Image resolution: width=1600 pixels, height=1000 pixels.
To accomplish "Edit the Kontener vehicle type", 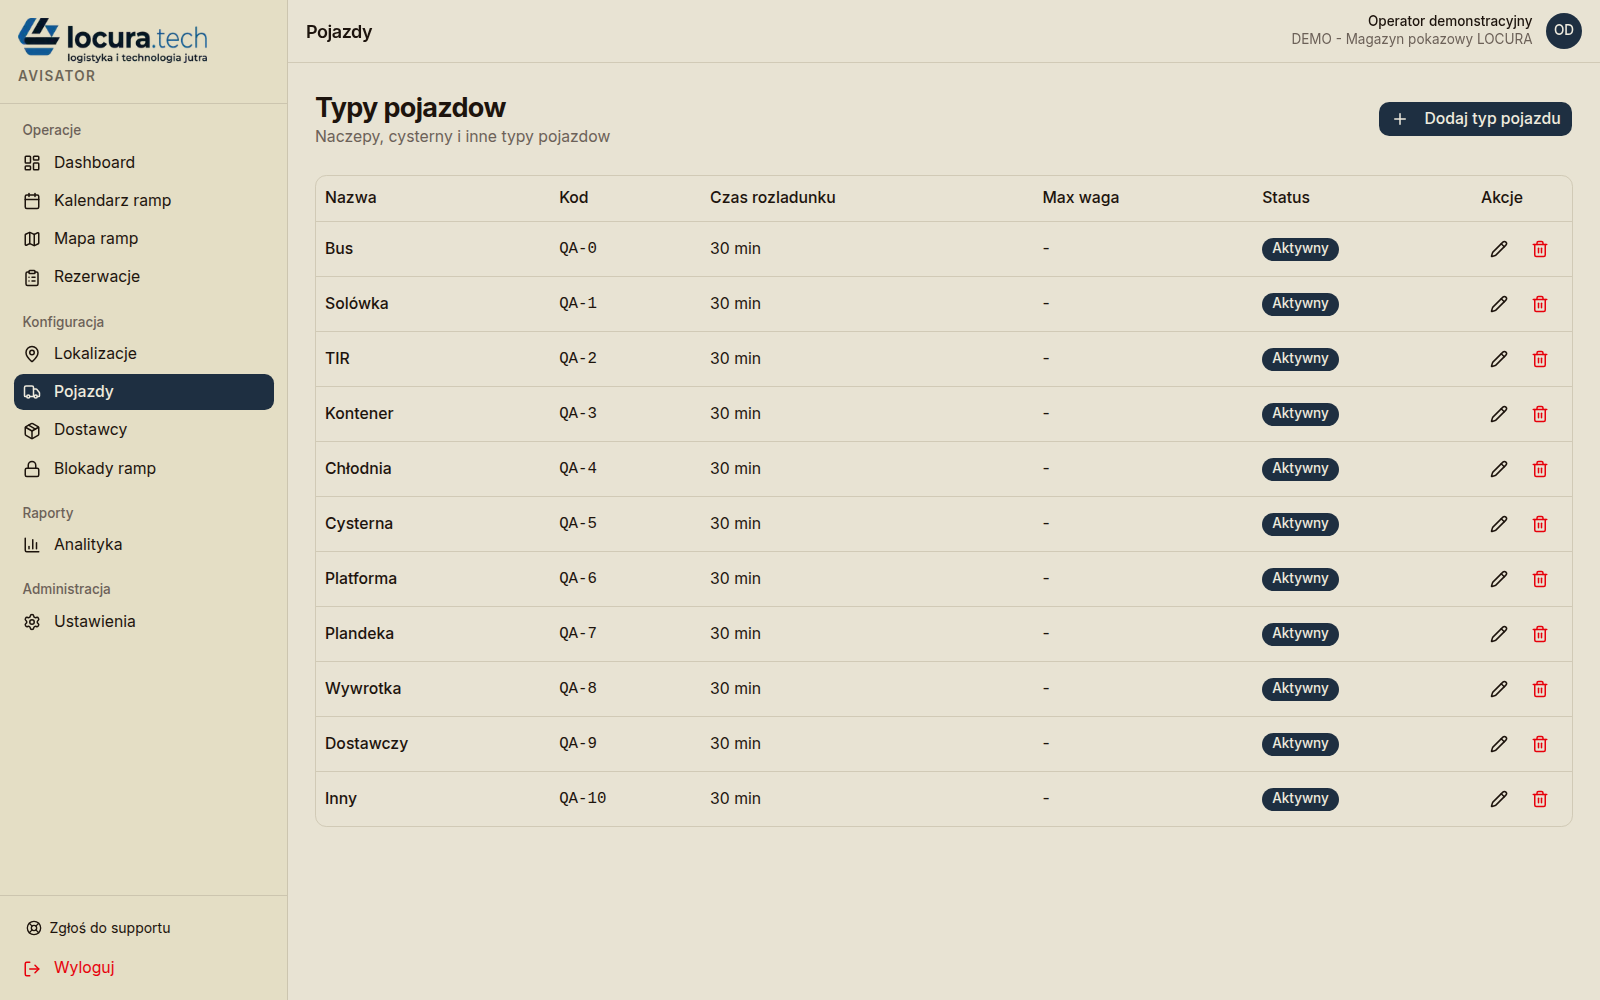I will (1498, 414).
